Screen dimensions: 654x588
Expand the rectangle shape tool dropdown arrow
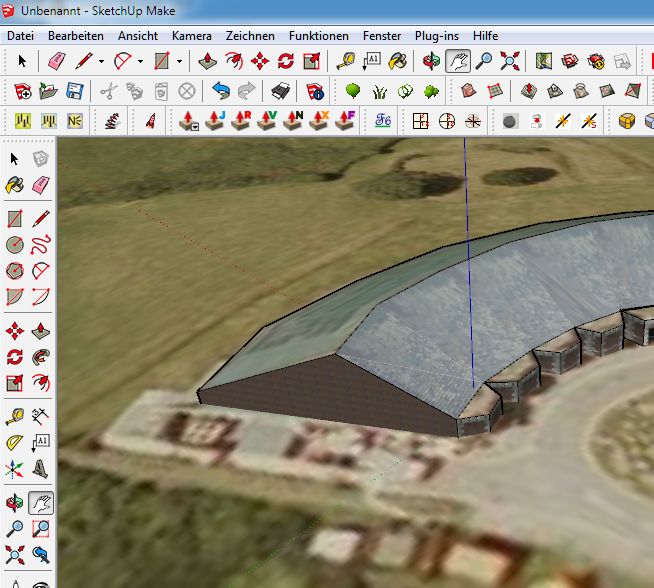[179, 61]
